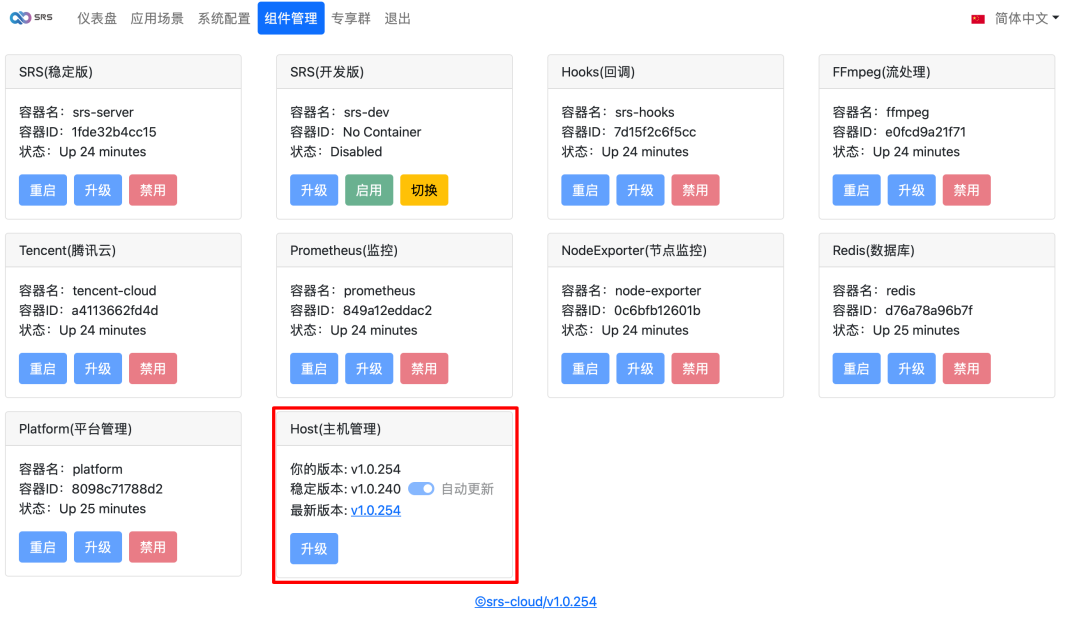This screenshot has width=1080, height=621.
Task: Restart the node-exporter container
Action: 585,368
